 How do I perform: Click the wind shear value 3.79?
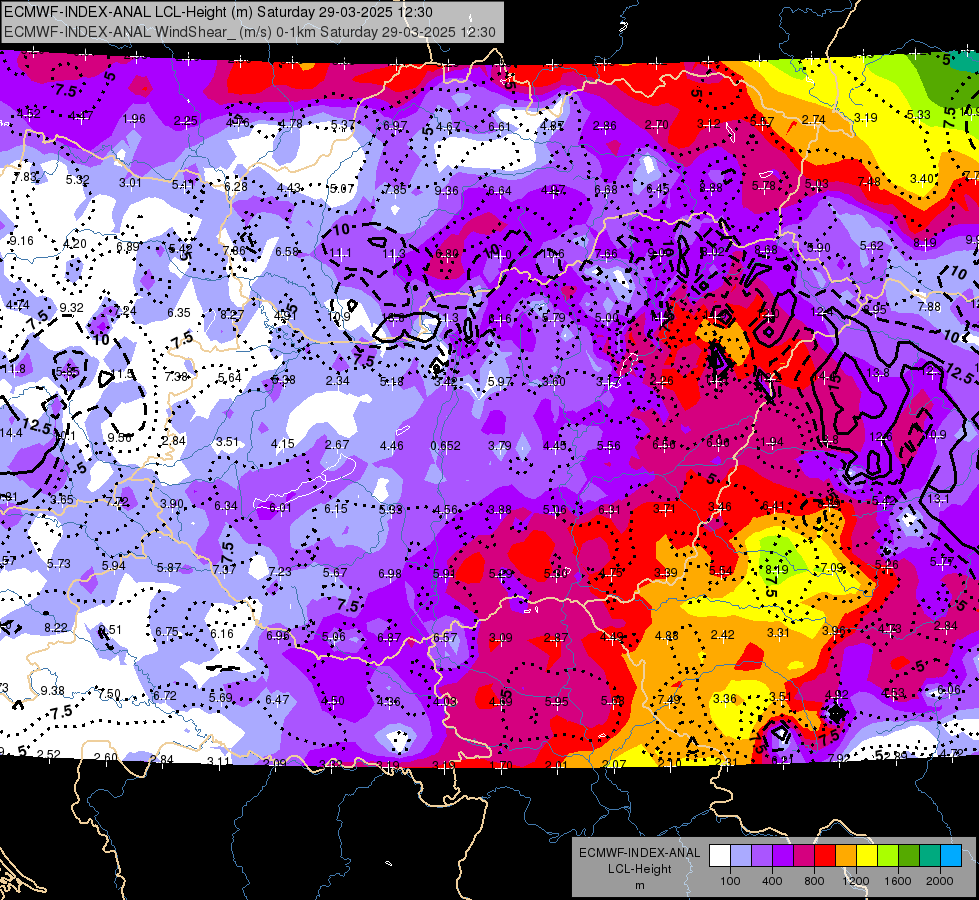[499, 445]
